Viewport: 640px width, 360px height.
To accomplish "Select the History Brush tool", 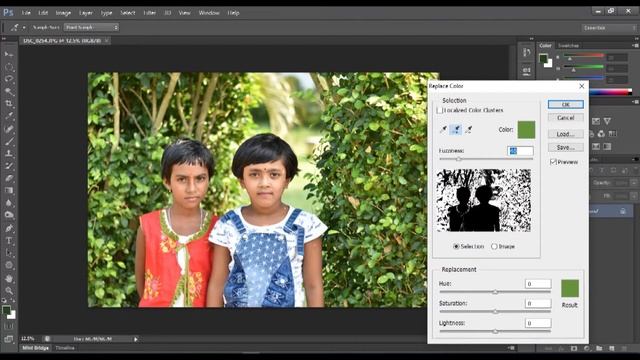I will [9, 166].
